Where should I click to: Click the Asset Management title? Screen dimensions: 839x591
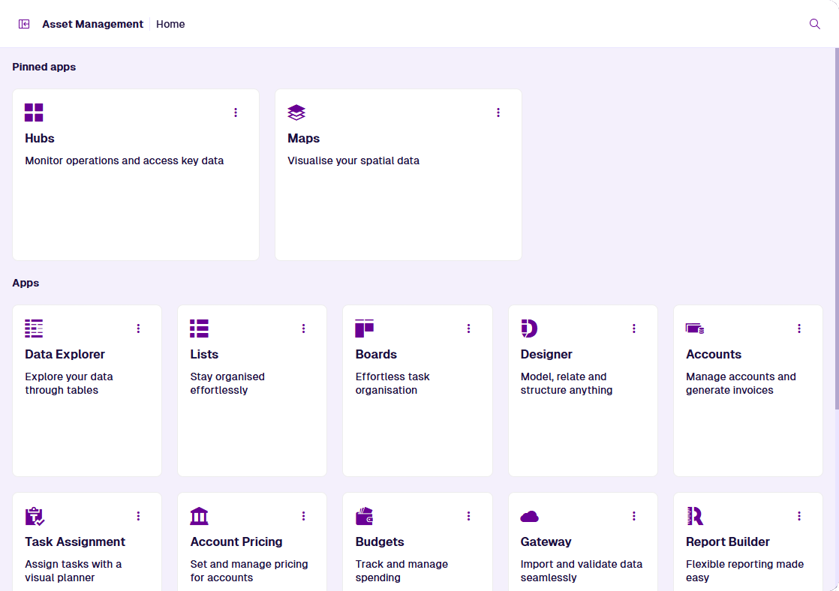(x=92, y=24)
